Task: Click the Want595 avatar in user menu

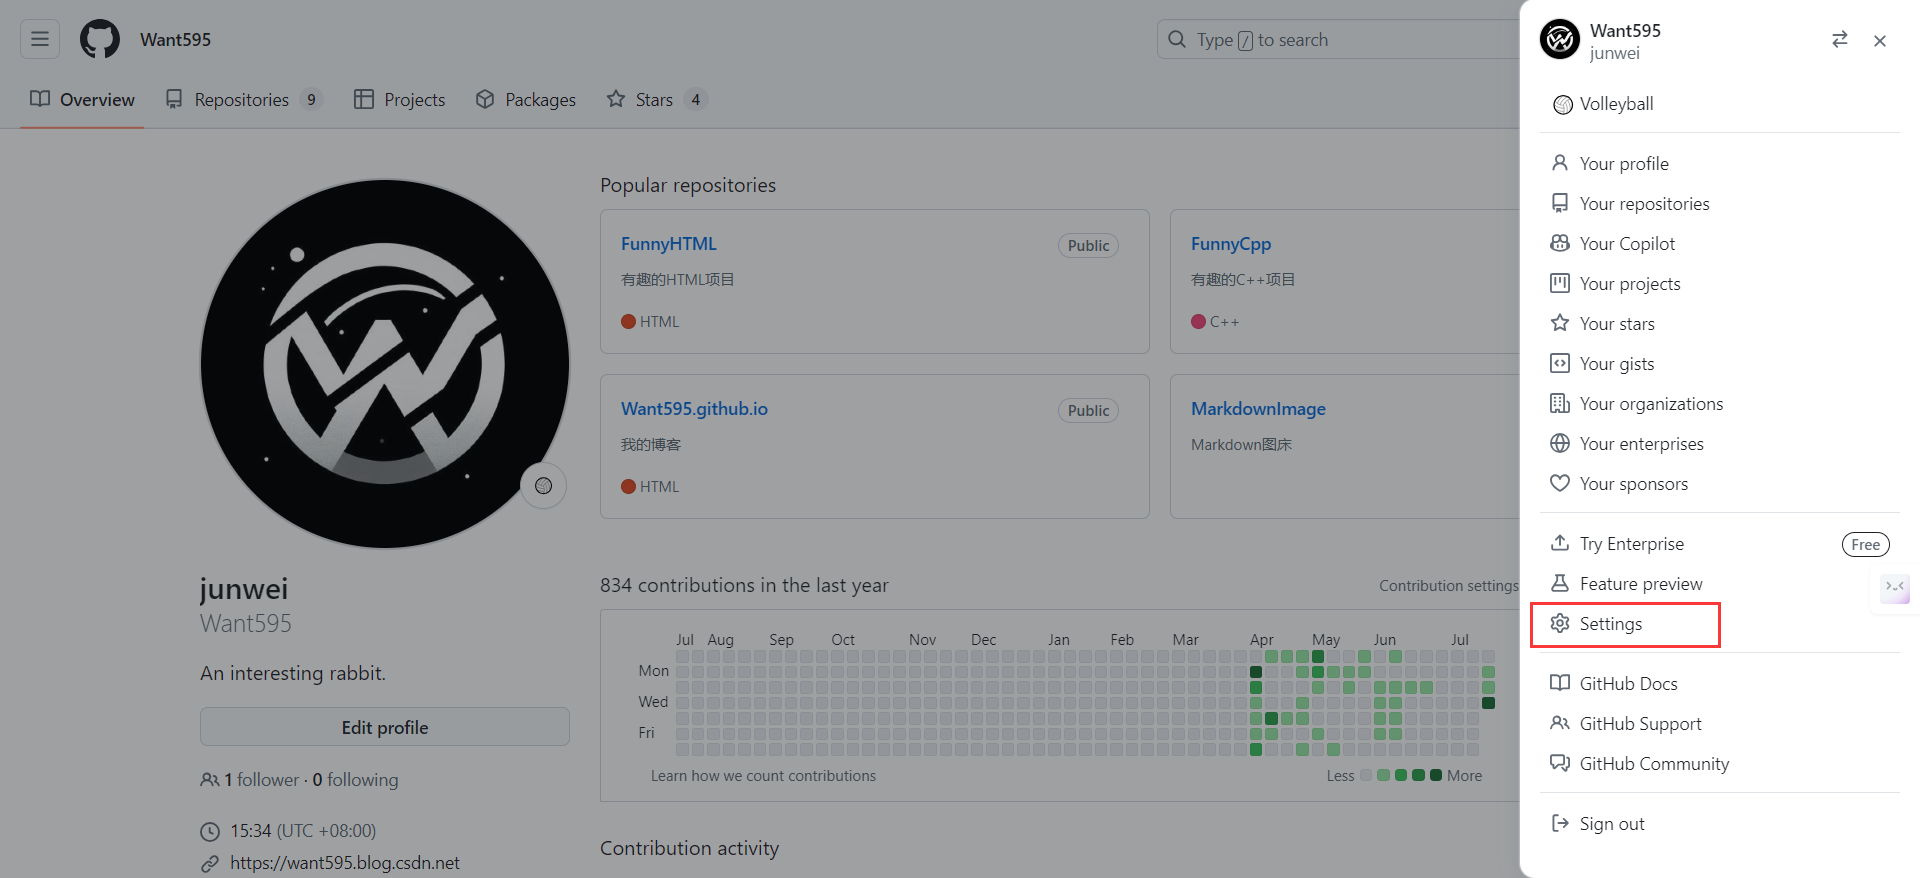Action: [x=1560, y=40]
